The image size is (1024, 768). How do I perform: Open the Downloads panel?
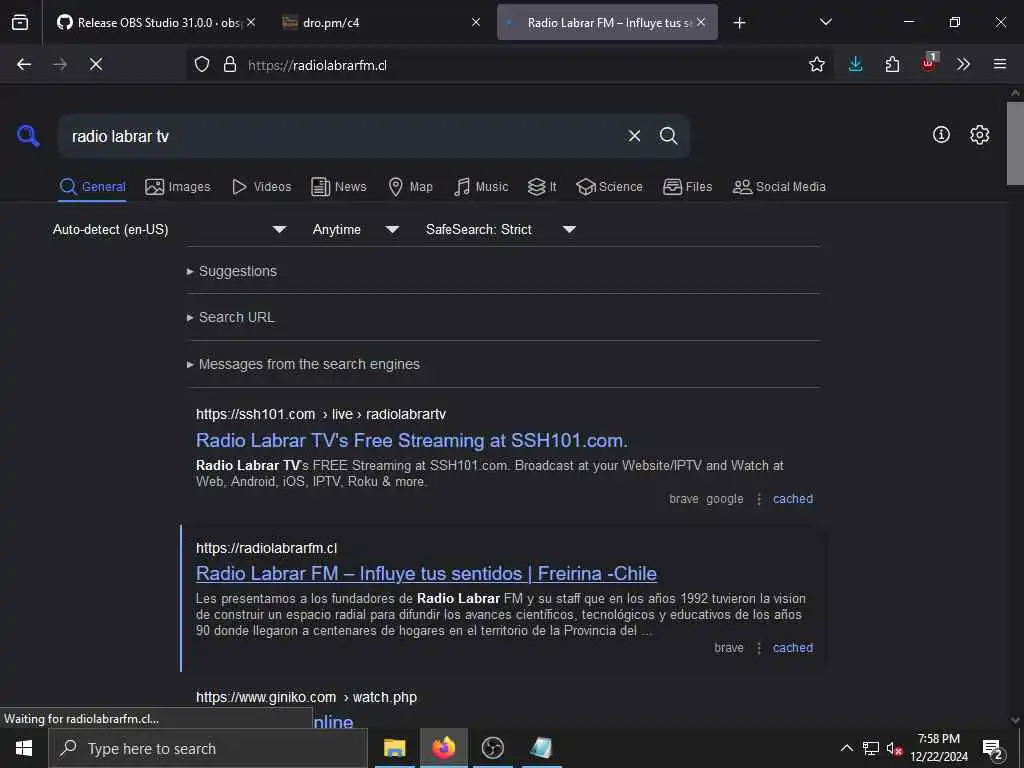coord(856,64)
